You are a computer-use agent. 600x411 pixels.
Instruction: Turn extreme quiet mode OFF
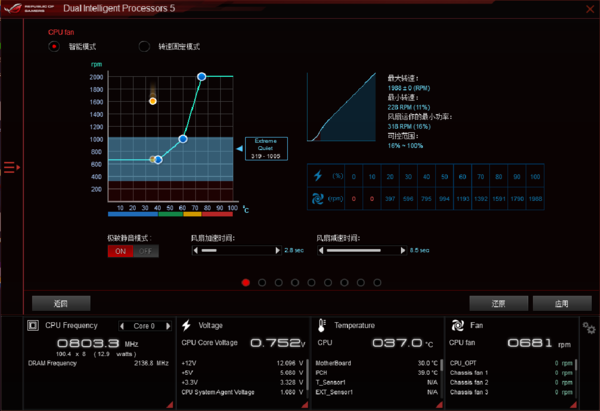[x=145, y=251]
